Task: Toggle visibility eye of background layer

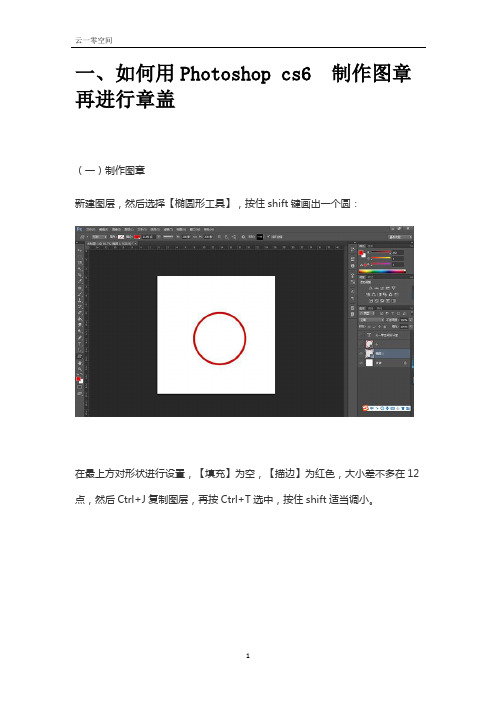Action: (x=361, y=363)
